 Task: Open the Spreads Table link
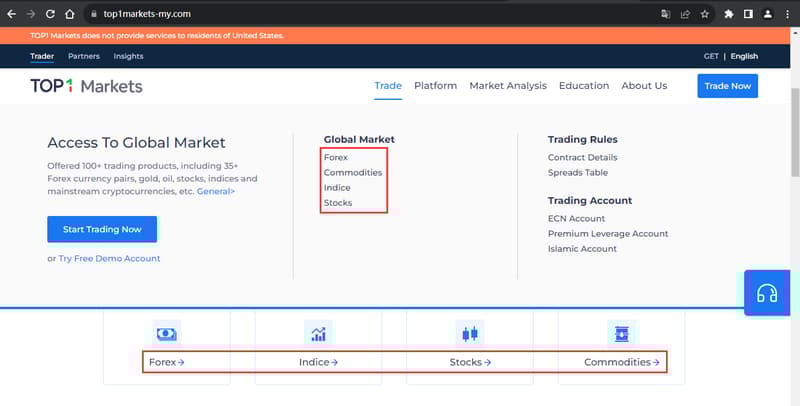(x=578, y=172)
